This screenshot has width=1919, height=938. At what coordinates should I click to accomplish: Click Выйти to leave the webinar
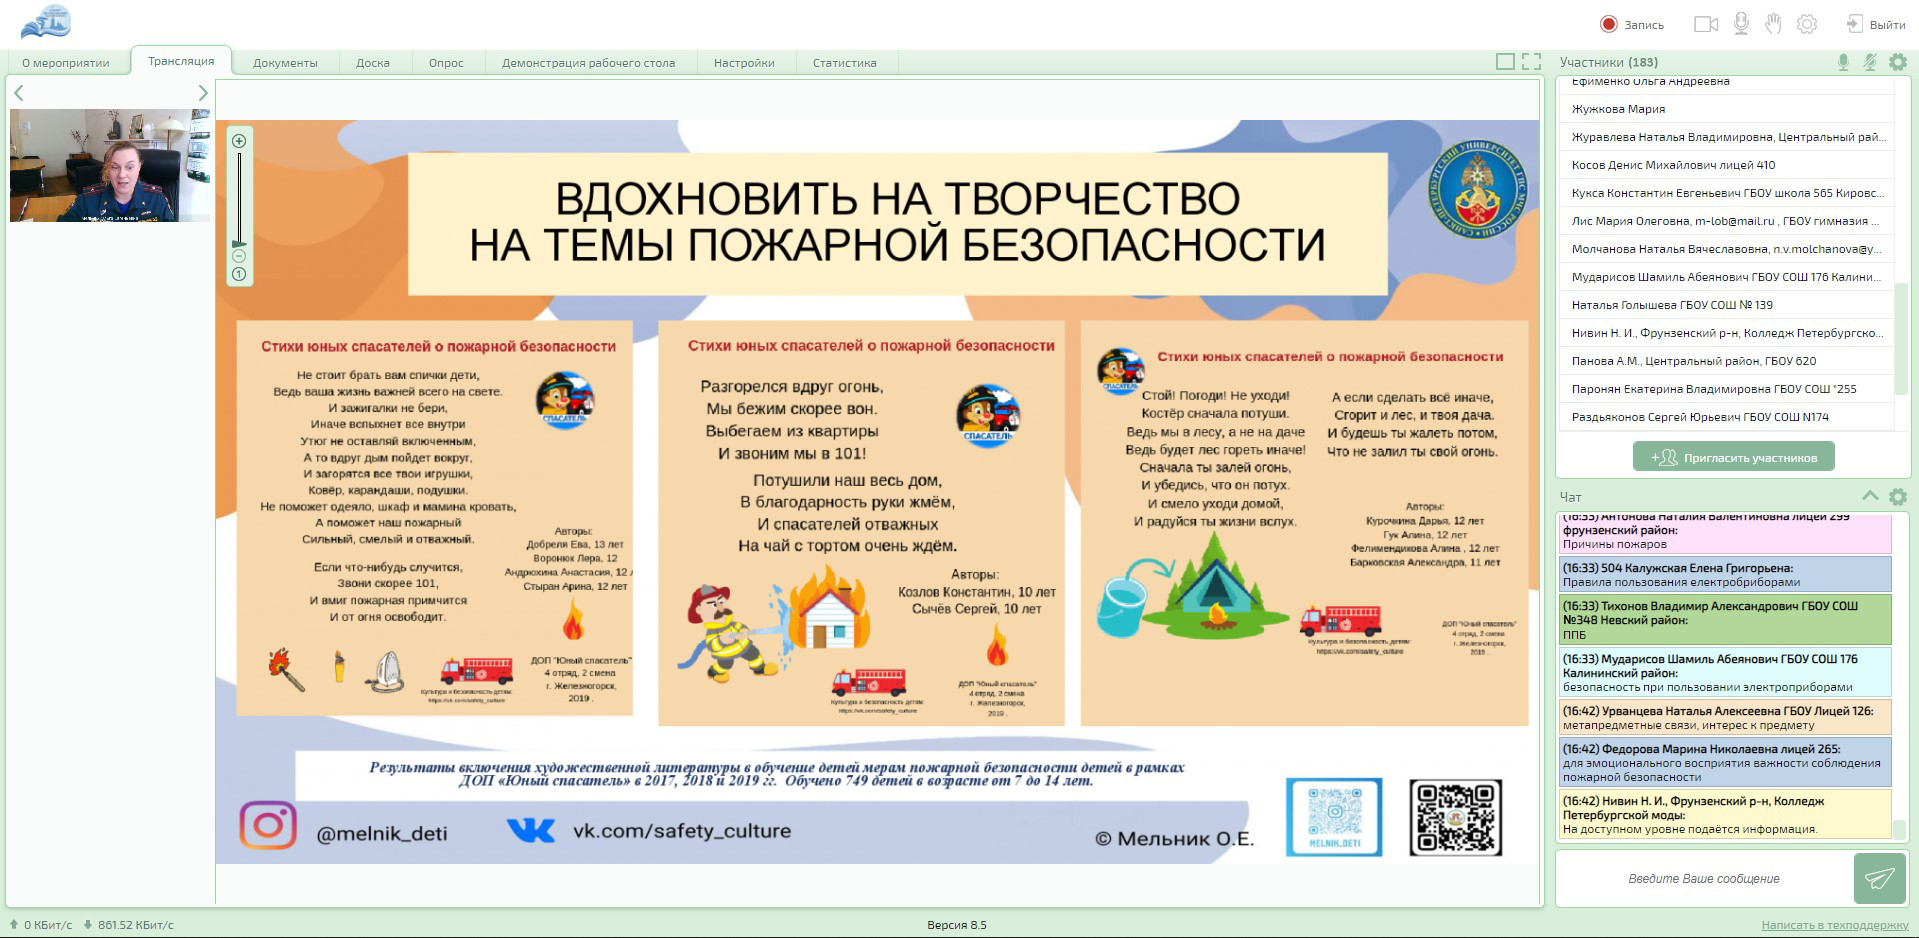[1875, 24]
